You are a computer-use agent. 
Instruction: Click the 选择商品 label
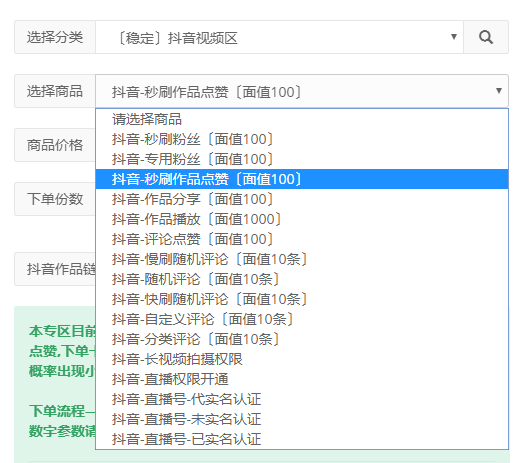tap(55, 91)
